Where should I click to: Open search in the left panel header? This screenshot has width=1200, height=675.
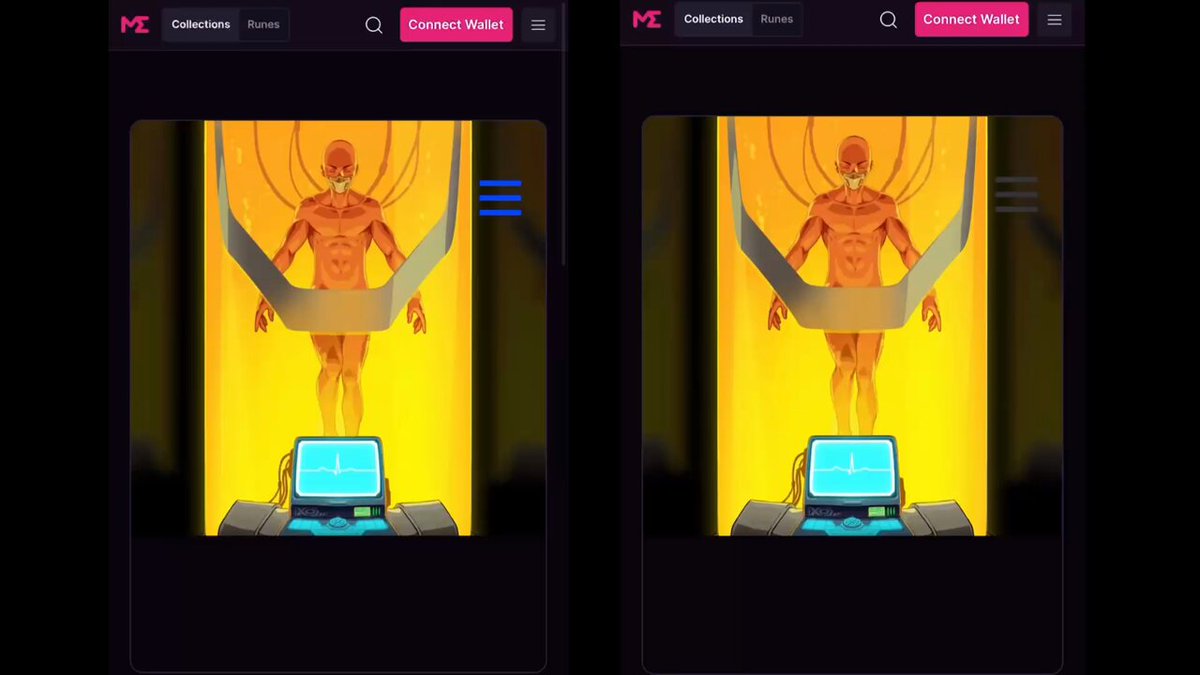tap(374, 25)
